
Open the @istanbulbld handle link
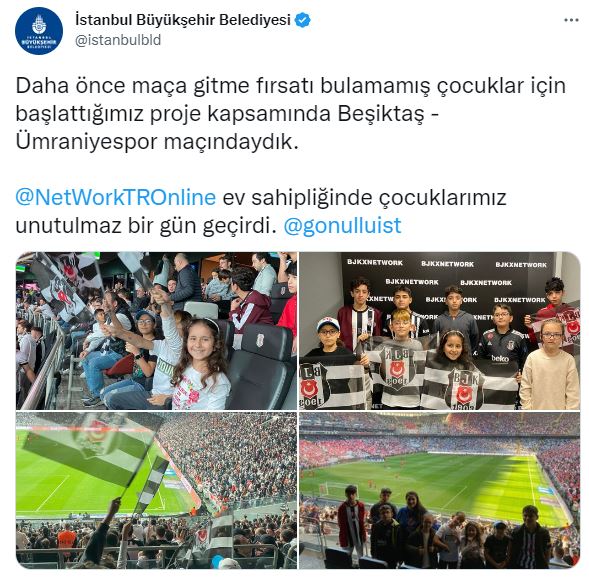pos(118,40)
